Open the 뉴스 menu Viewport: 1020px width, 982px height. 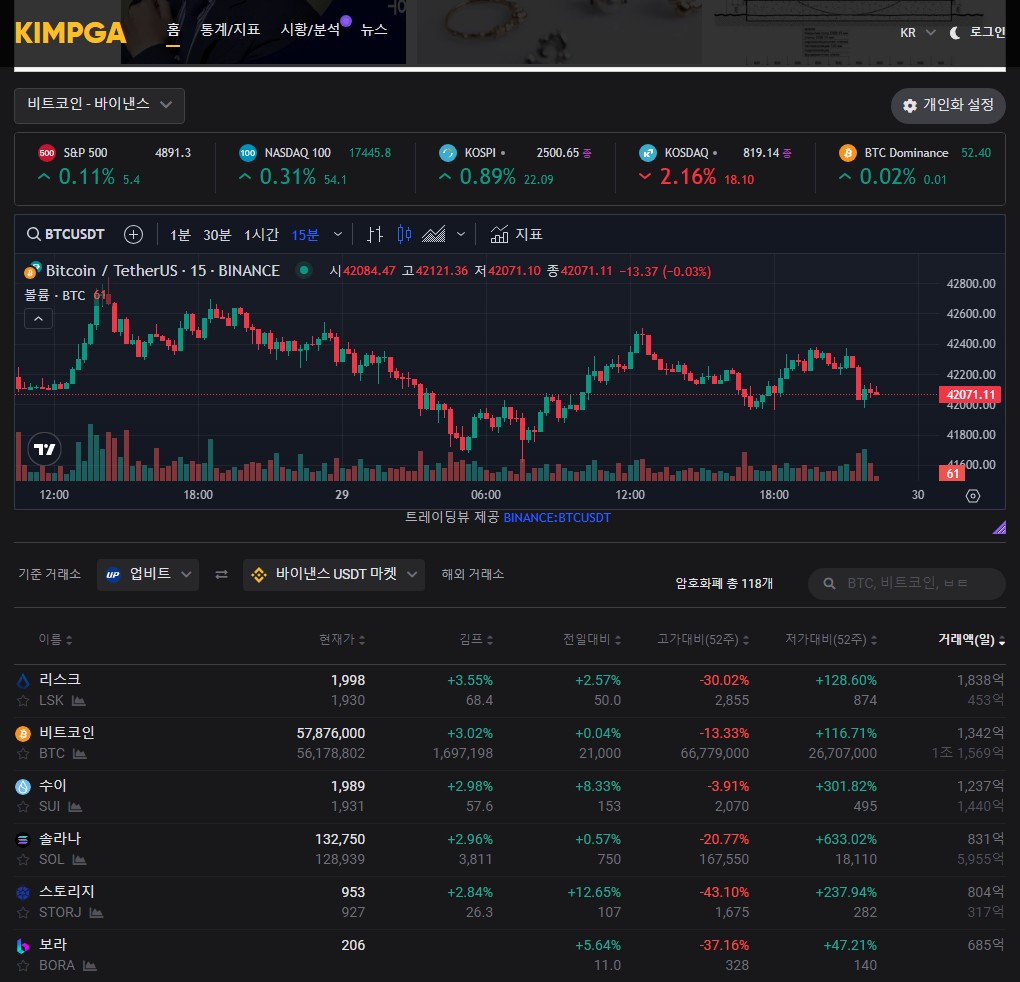374,30
